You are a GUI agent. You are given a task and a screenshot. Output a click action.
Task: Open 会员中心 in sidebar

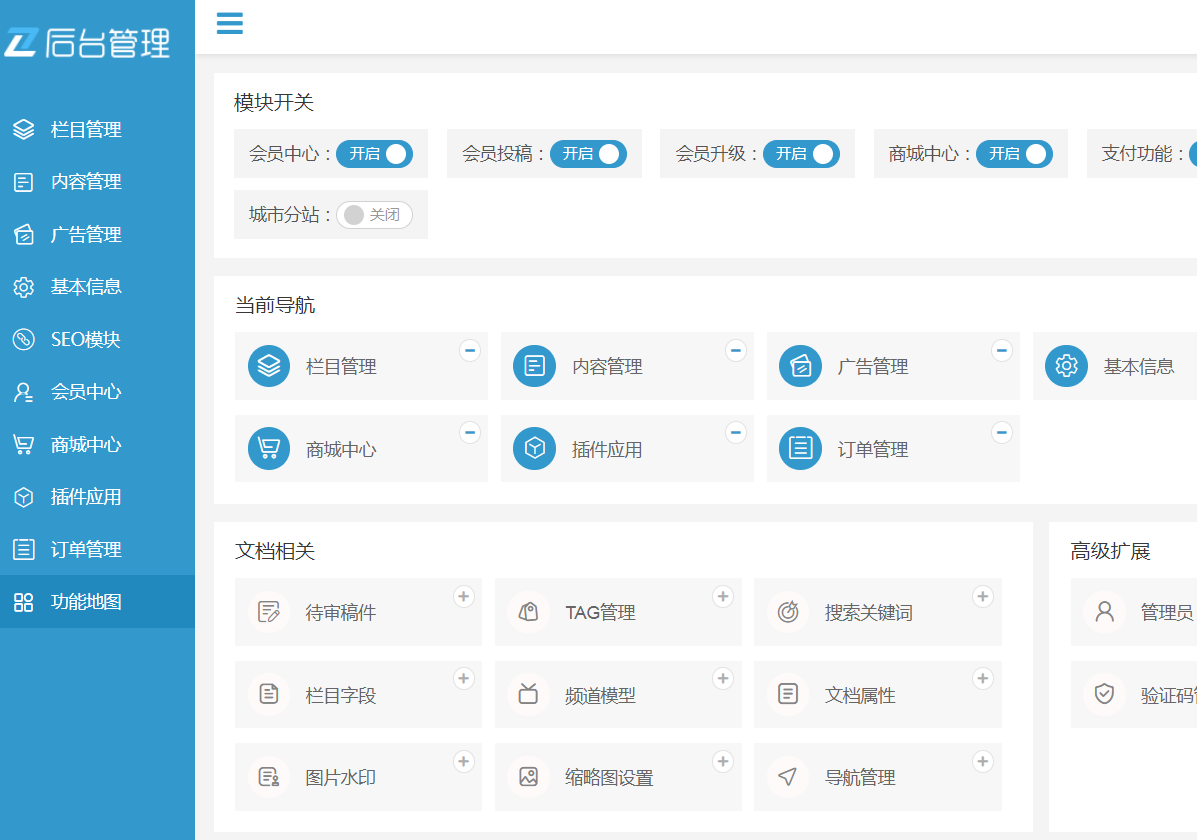97,392
